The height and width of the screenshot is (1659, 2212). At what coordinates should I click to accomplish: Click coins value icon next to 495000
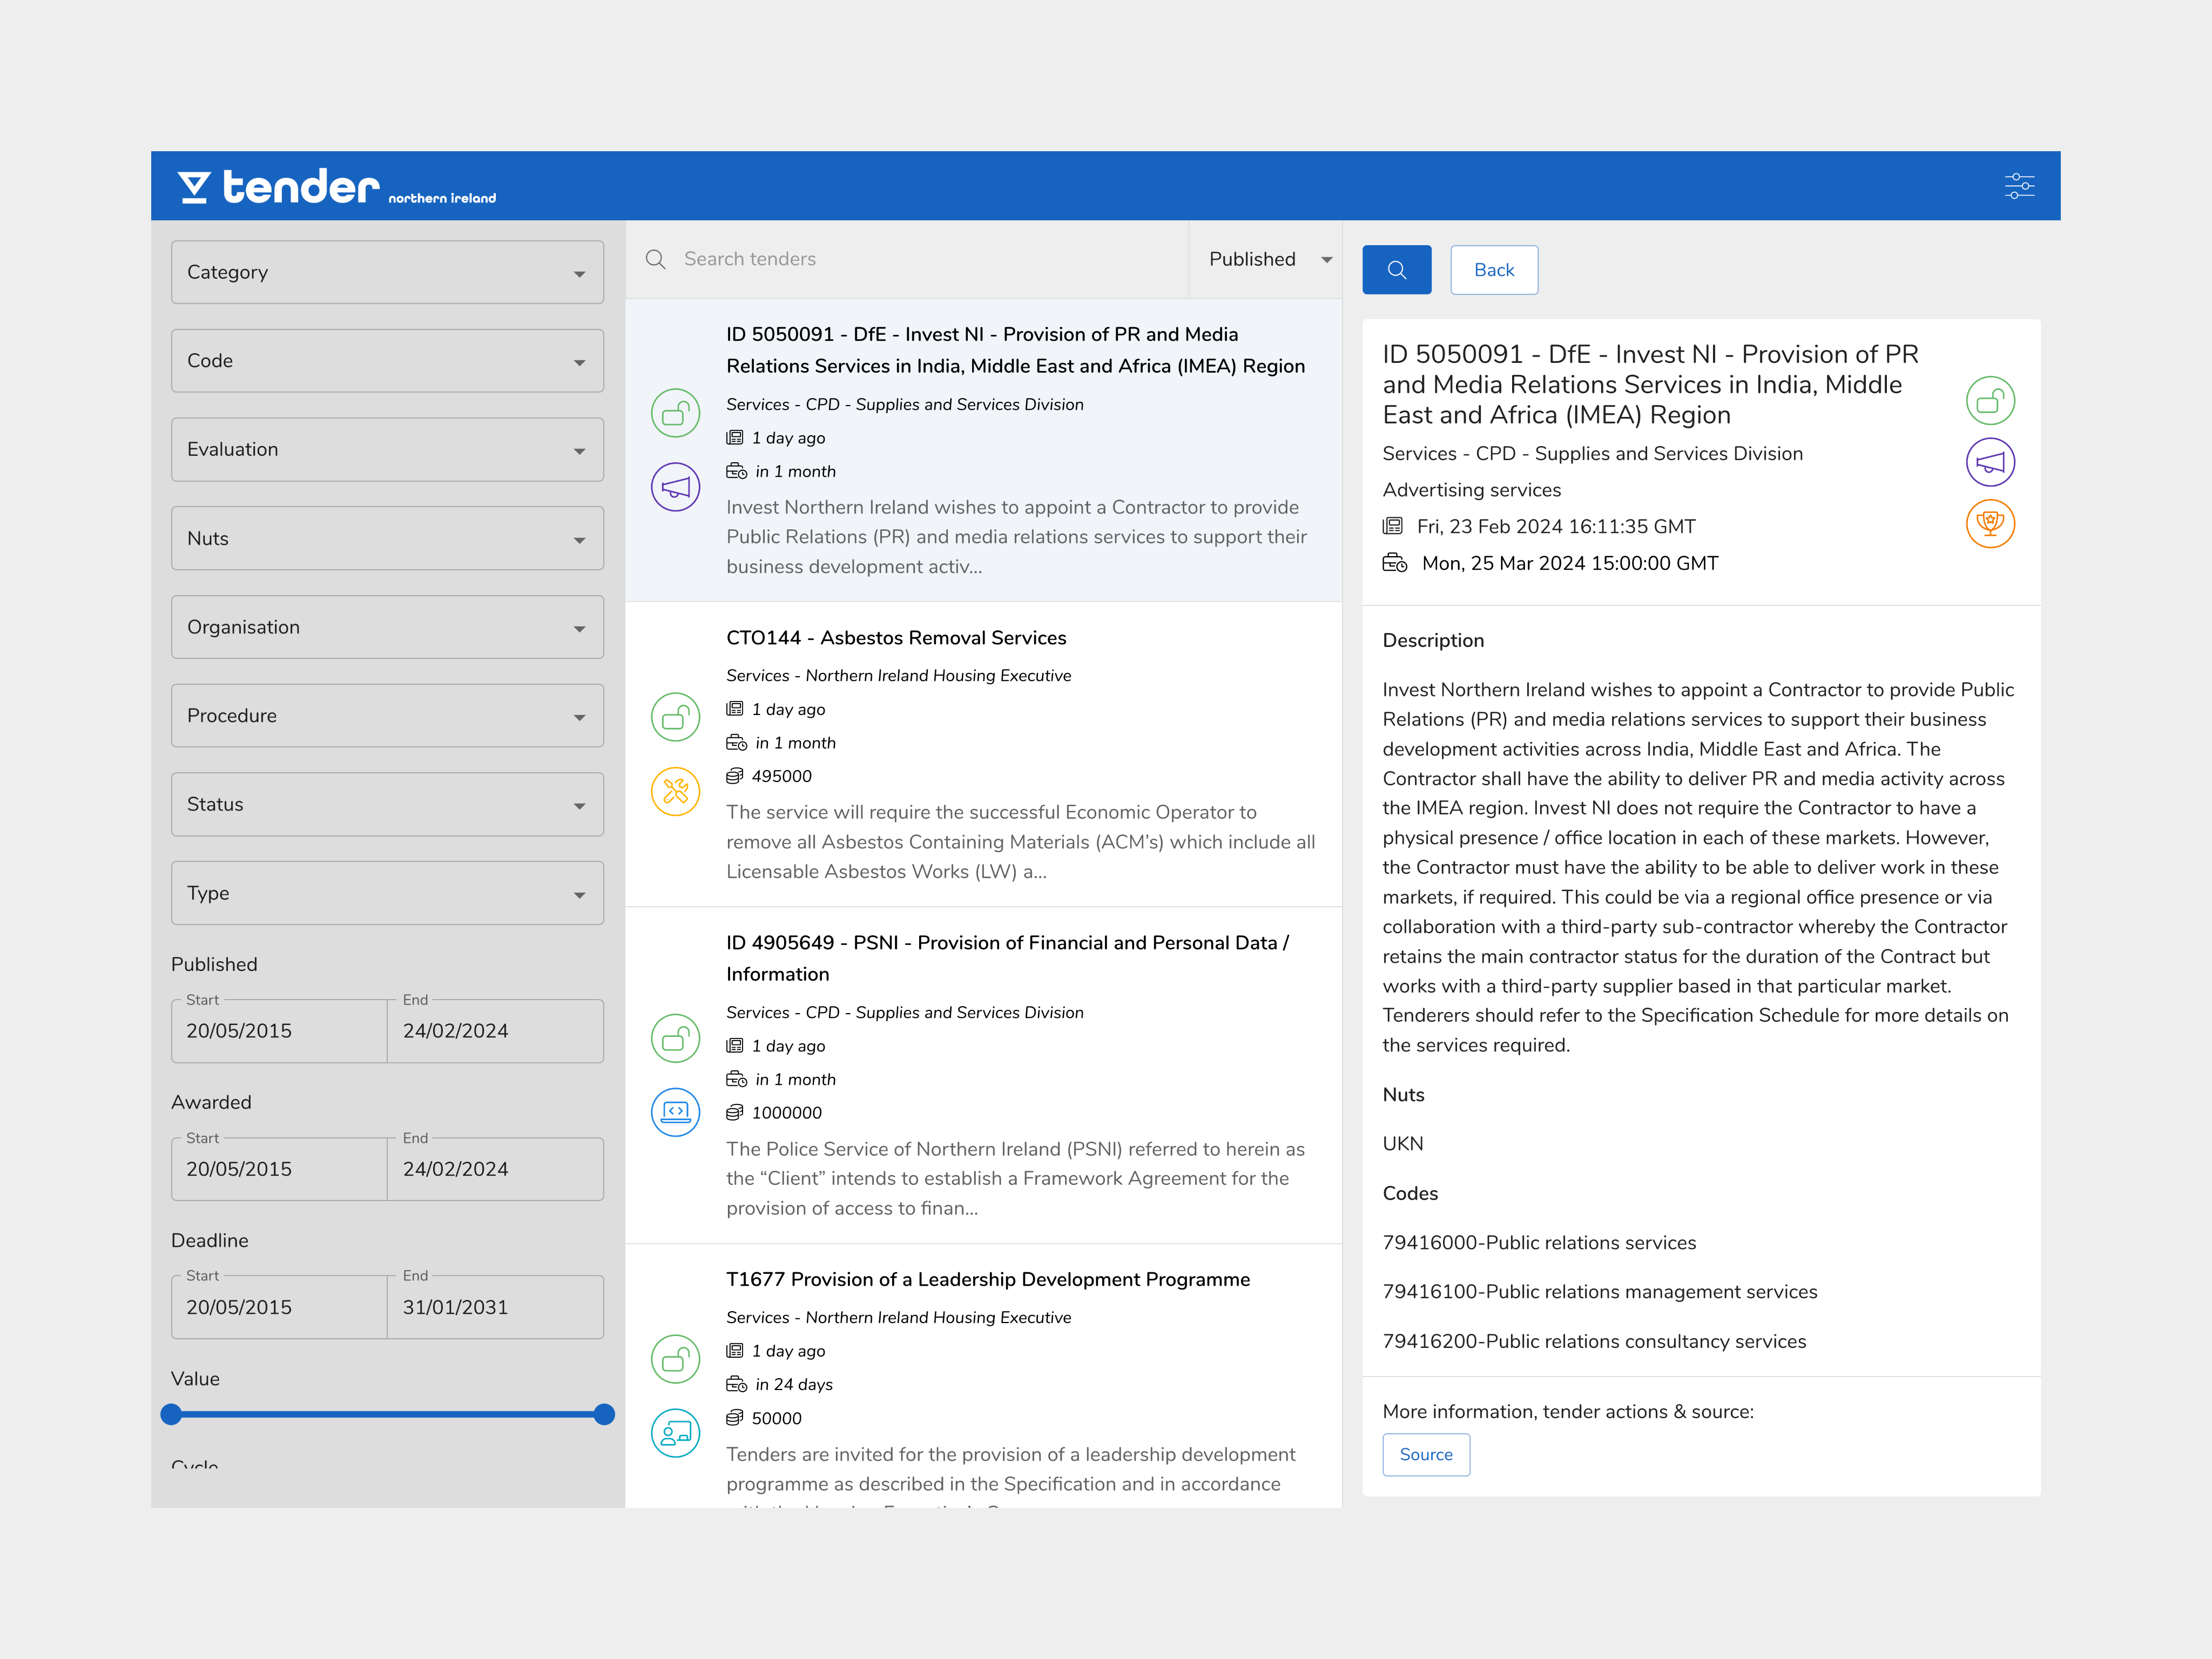pos(734,776)
